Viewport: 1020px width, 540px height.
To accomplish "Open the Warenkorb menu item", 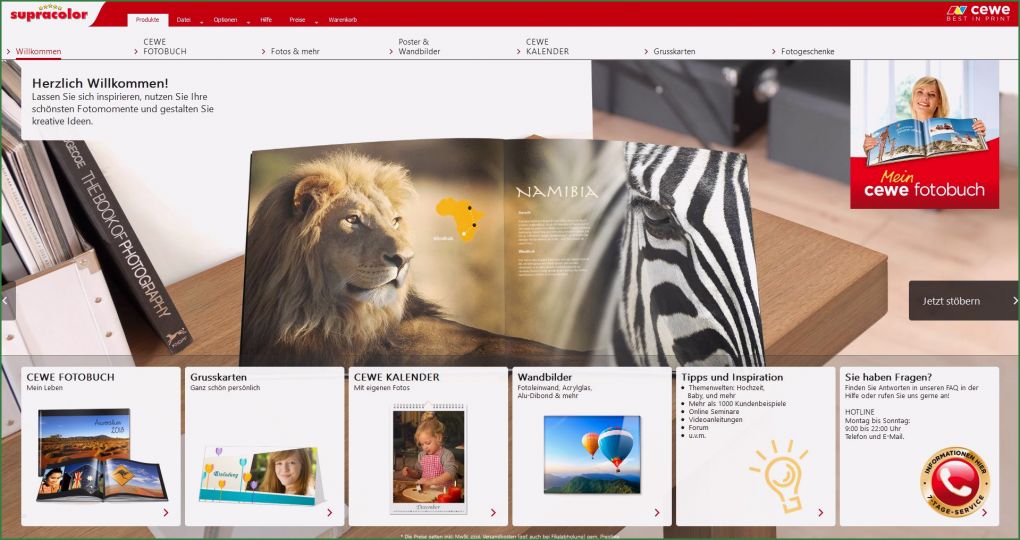I will click(x=342, y=20).
